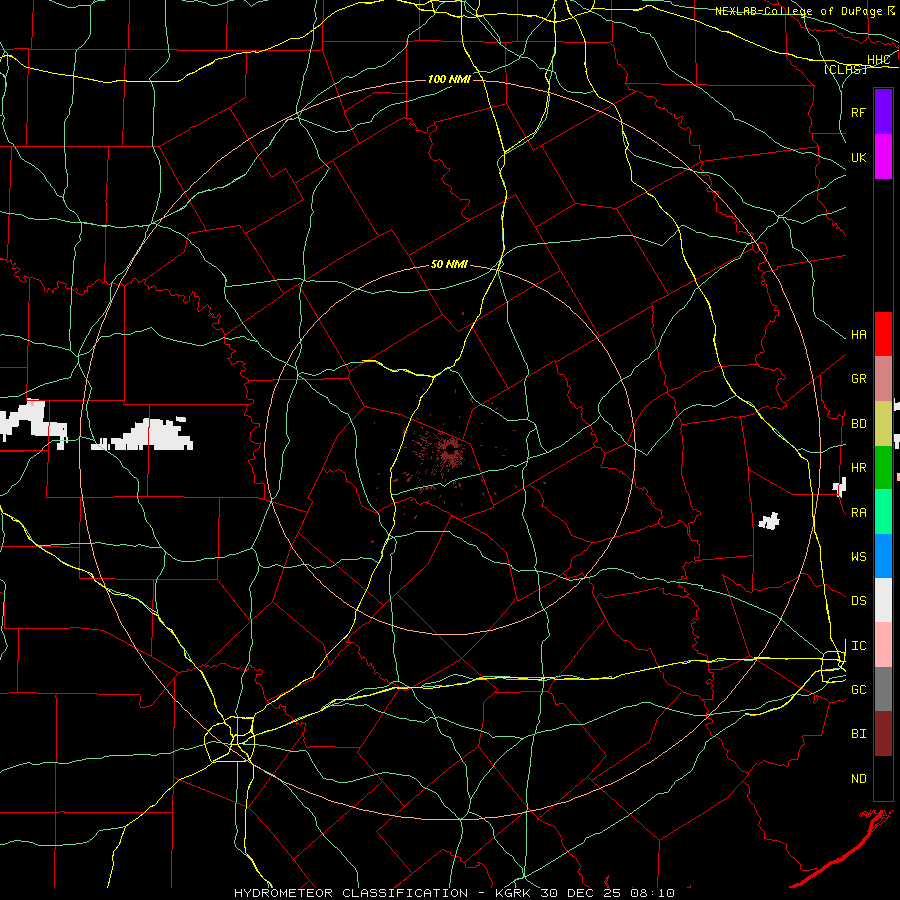Click the white DS legend swatch
The image size is (900, 900).
tap(883, 600)
